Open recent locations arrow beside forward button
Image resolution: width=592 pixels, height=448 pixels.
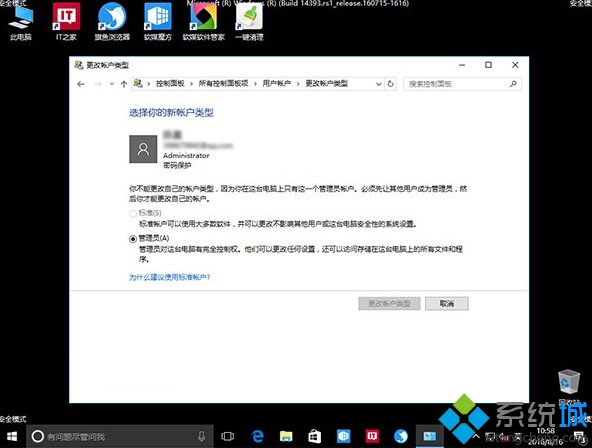[x=111, y=84]
